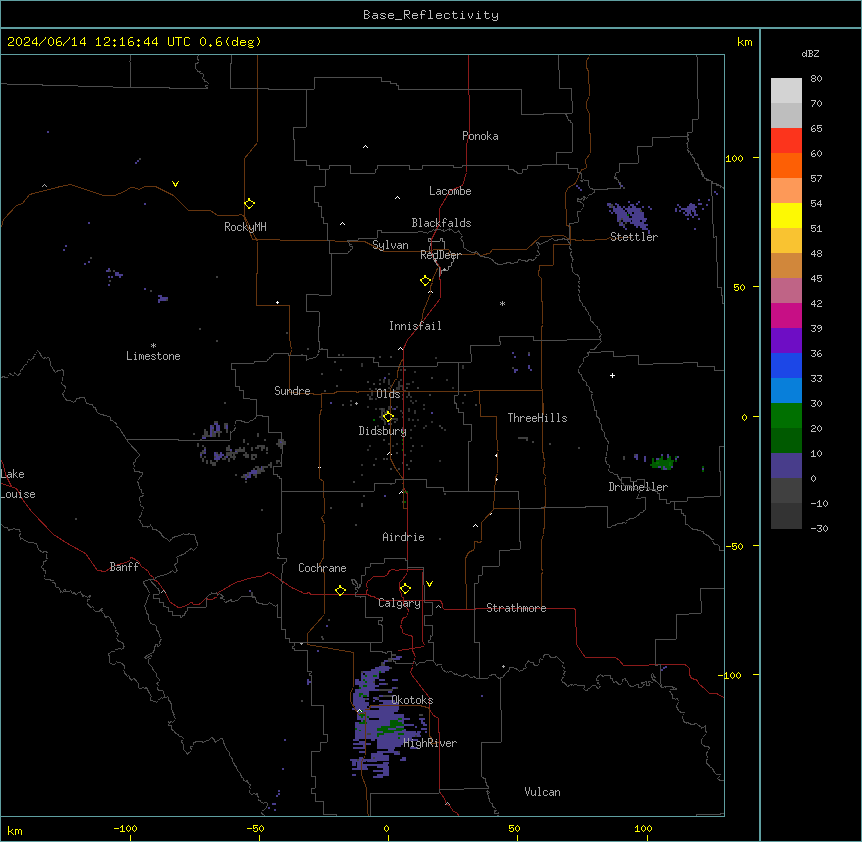Click the Blackfalds label
This screenshot has width=862, height=842.
tap(441, 223)
